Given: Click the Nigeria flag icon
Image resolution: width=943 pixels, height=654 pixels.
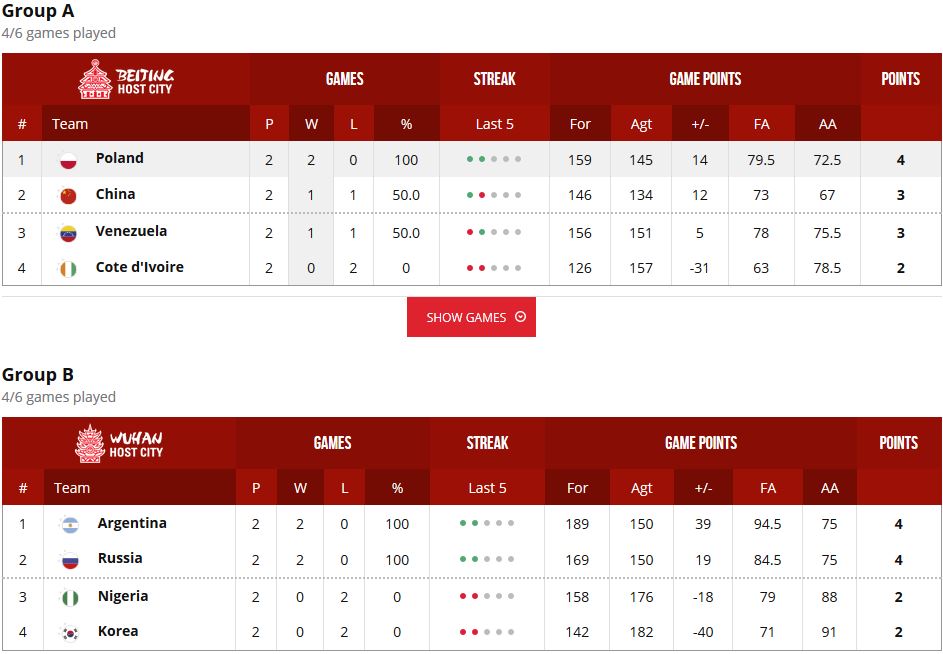Looking at the screenshot, I should [x=70, y=597].
